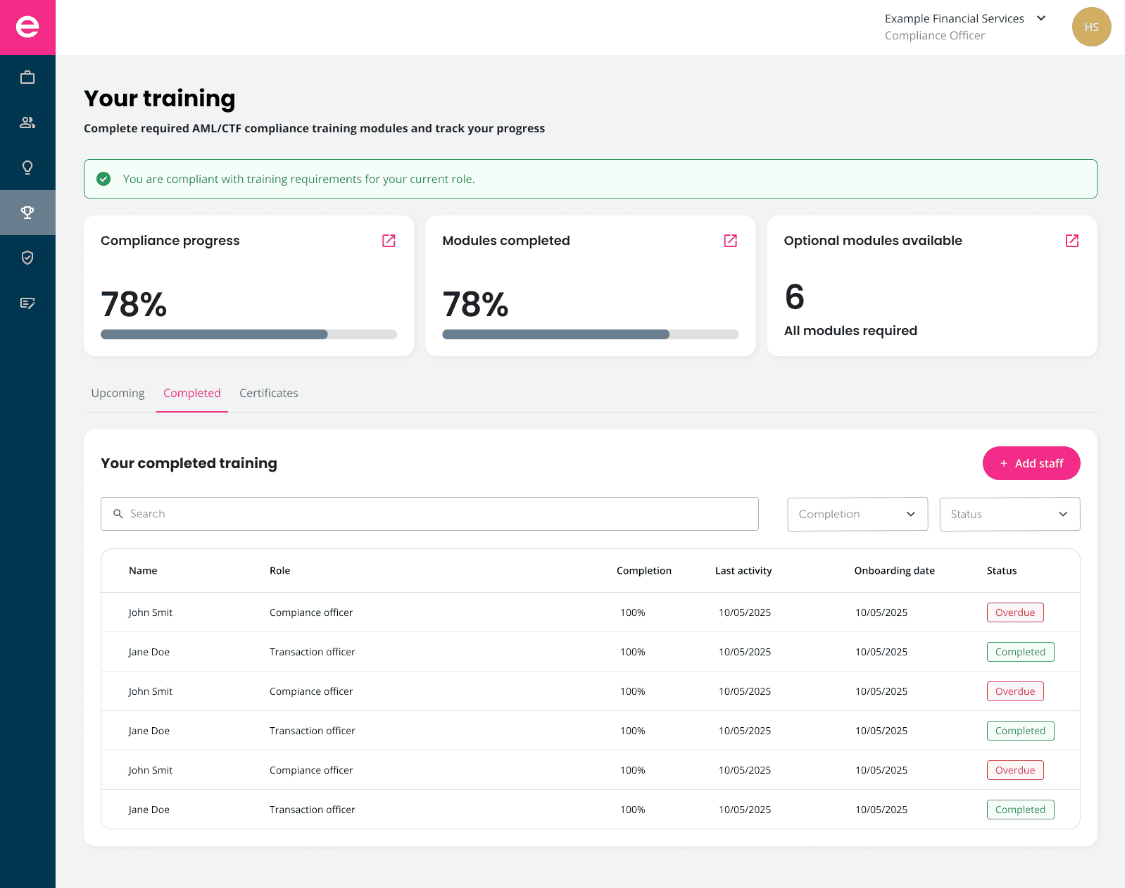
Task: Click the Compliance progress bar
Action: click(248, 334)
